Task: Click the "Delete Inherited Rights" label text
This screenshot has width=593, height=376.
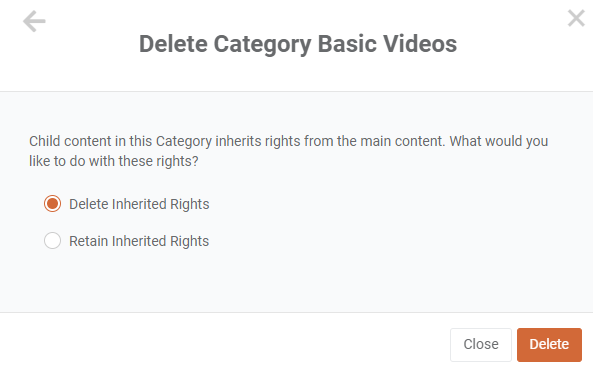Action: pyautogui.click(x=139, y=204)
